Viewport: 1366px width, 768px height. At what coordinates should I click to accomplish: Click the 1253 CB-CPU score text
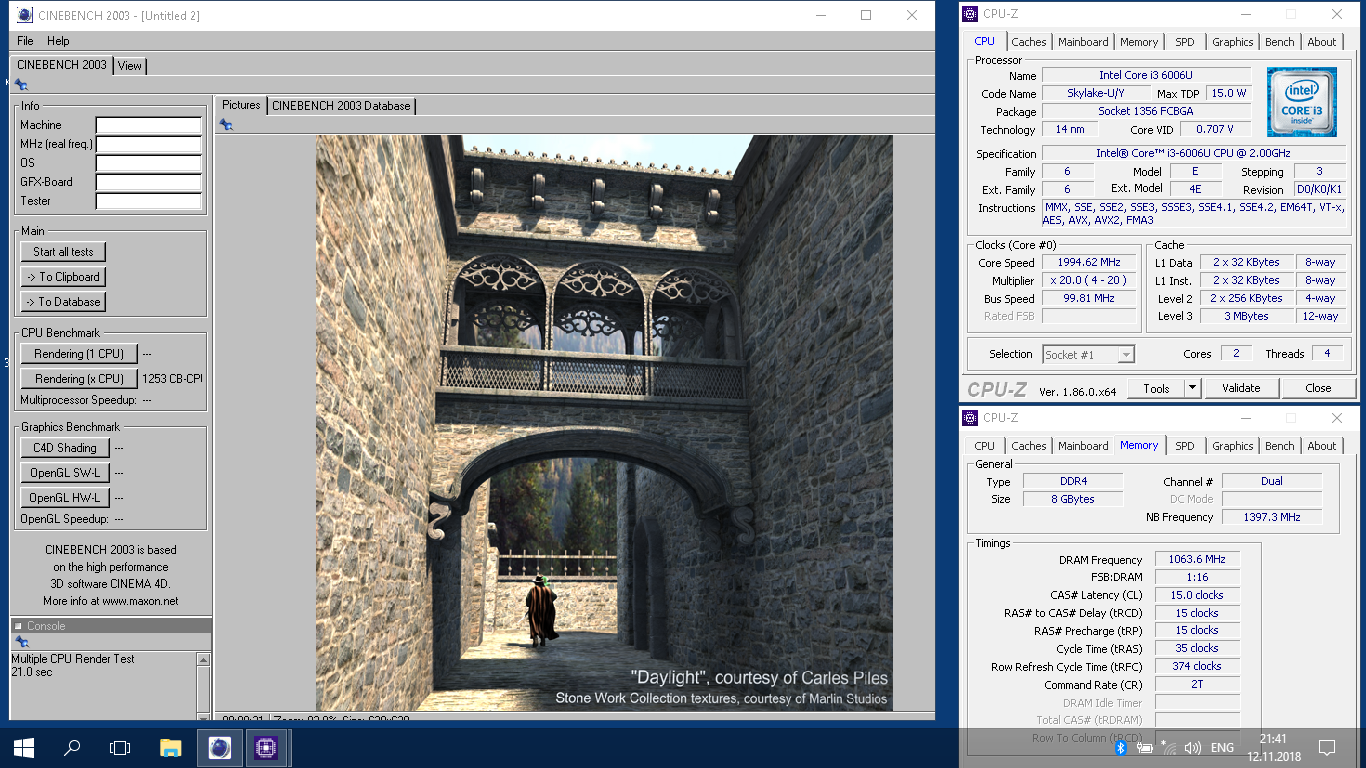tap(172, 379)
